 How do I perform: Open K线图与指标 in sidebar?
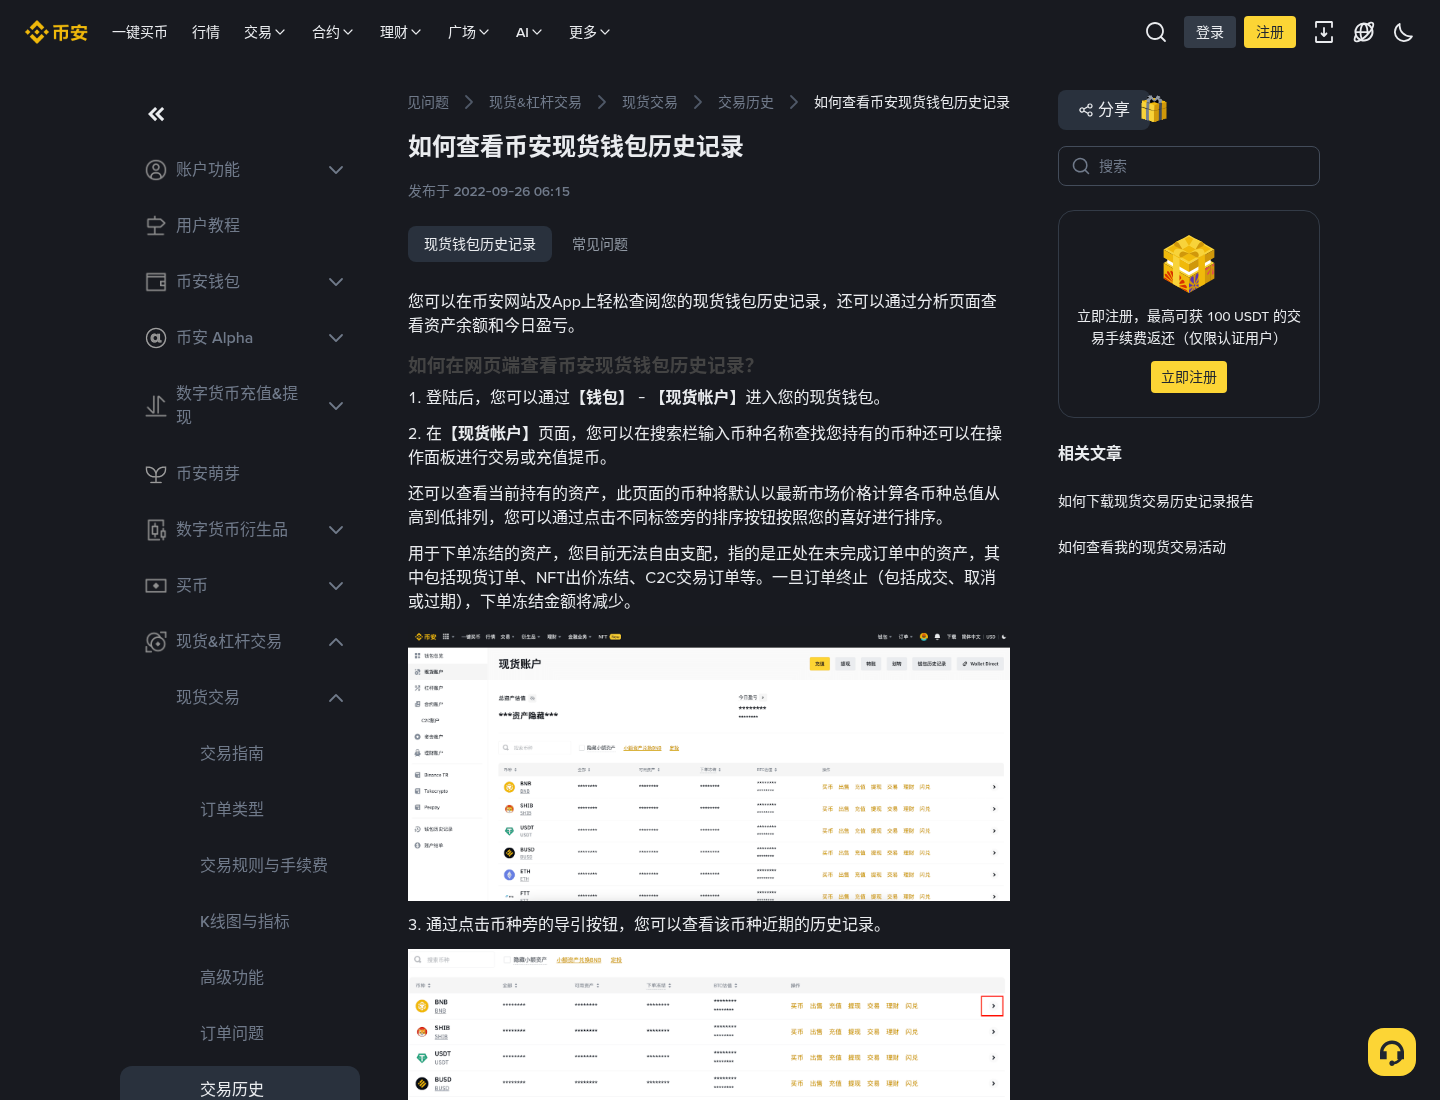[x=245, y=921]
